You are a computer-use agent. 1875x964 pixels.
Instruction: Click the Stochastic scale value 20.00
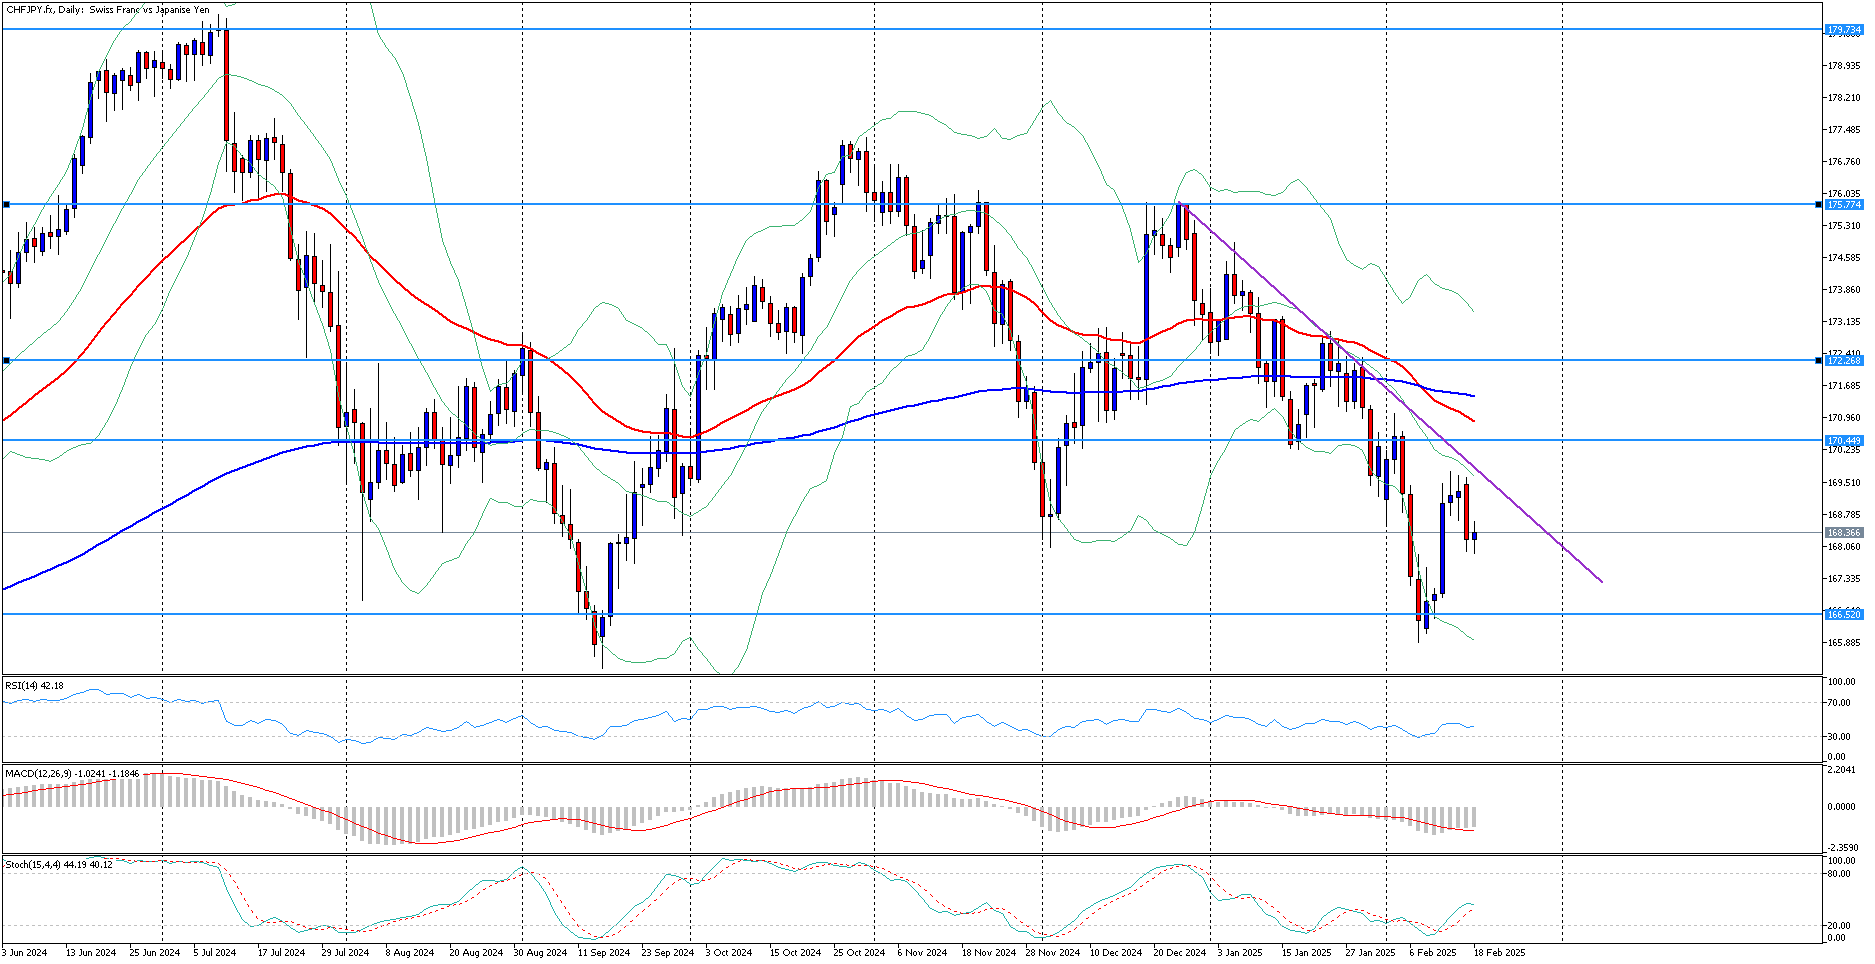1838,926
